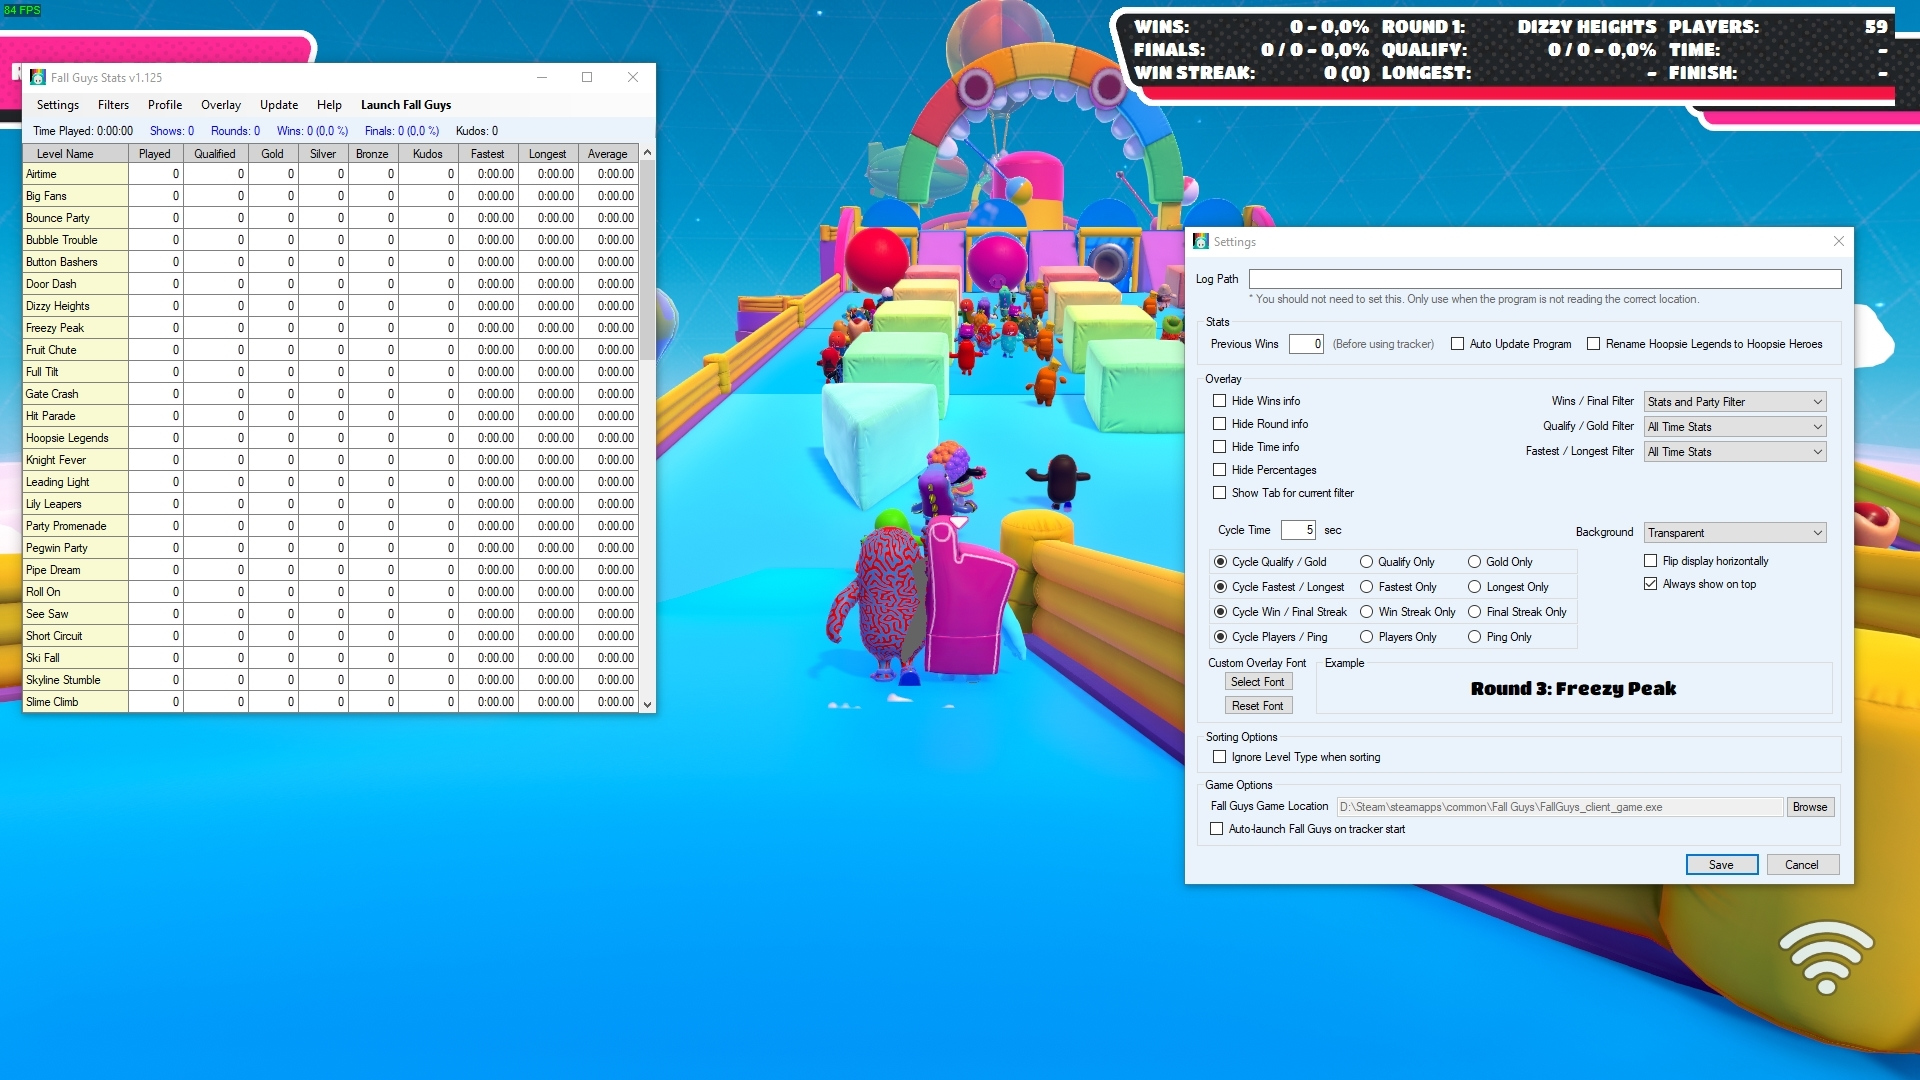The height and width of the screenshot is (1080, 1920).
Task: Enable Hide Wins info checkbox
Action: [1219, 401]
